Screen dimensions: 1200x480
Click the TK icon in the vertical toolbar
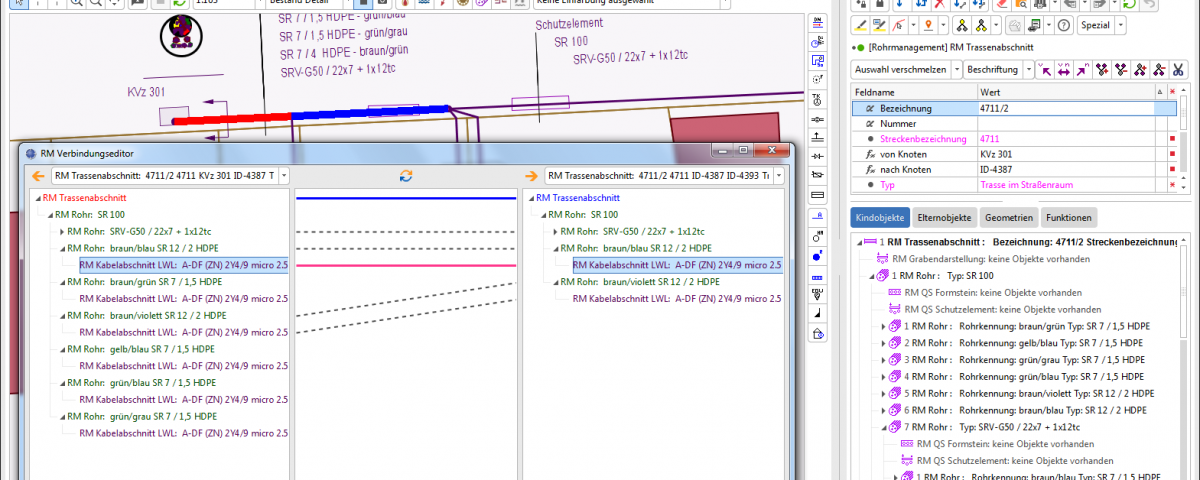click(x=818, y=99)
